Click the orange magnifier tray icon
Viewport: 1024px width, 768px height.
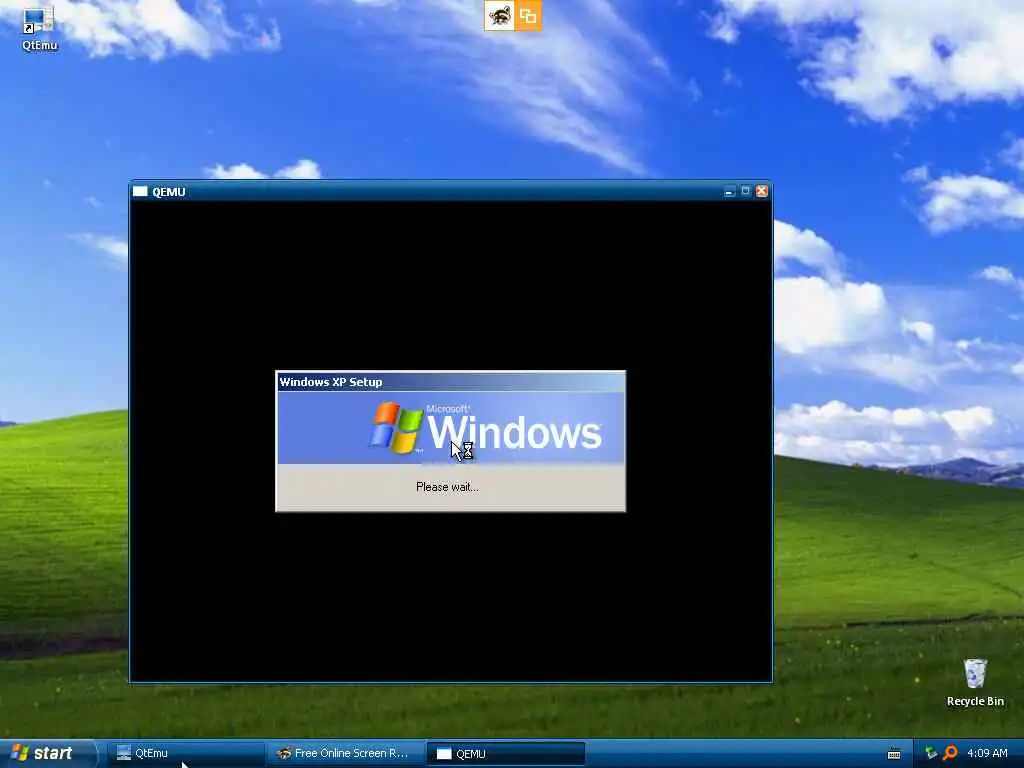tap(950, 753)
